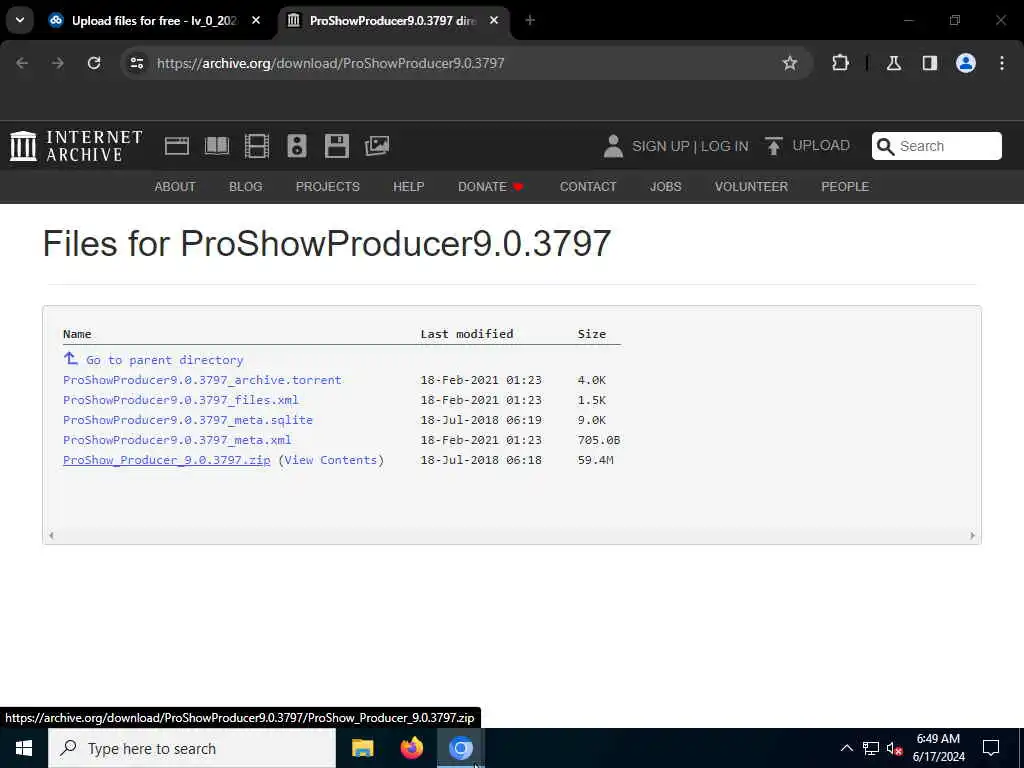1024x768 pixels.
Task: Download ProShowProducer9.0.3797_archive.torrent
Action: click(202, 380)
